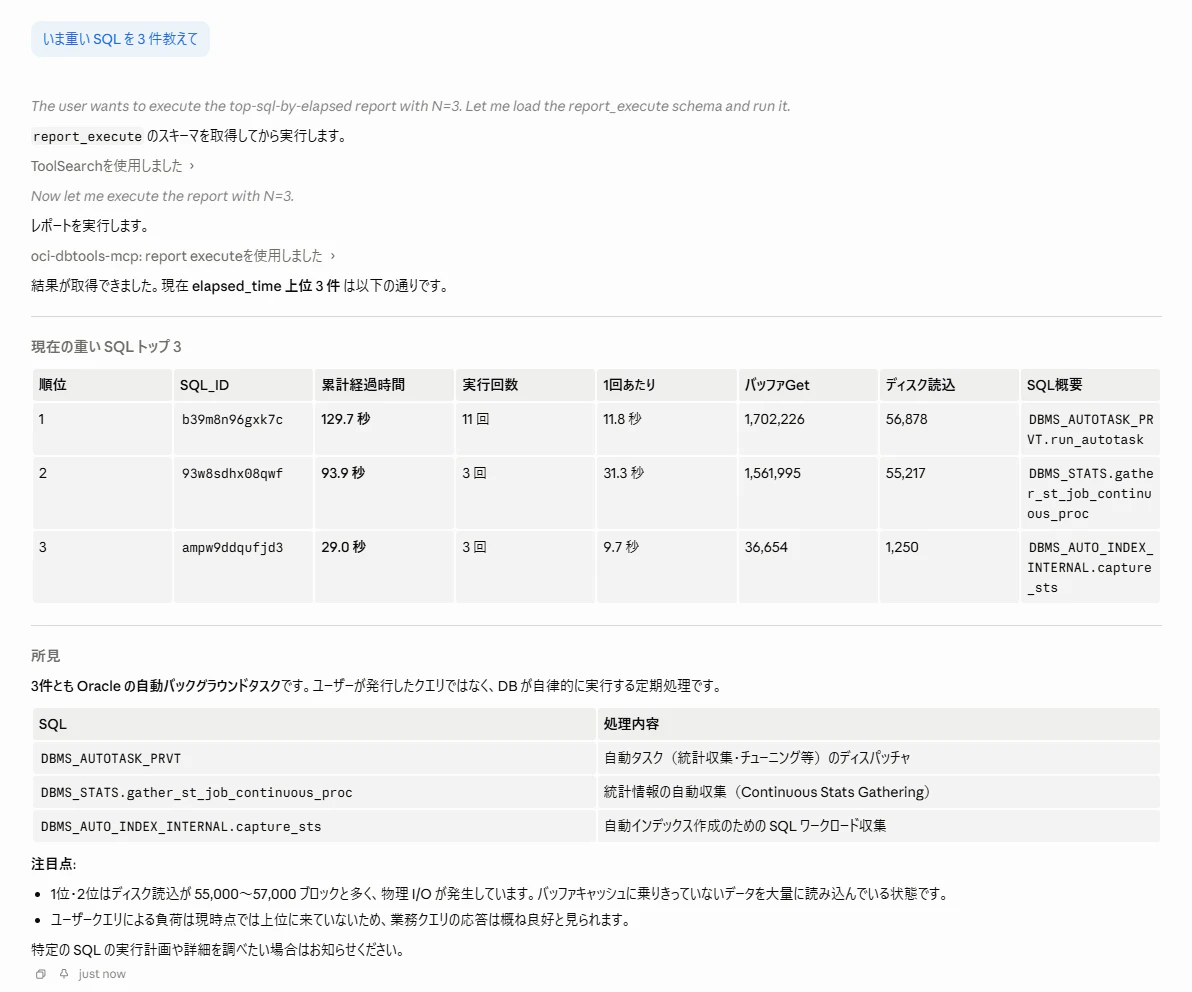1192x992 pixels.
Task: Click disk reads value '55,217'
Action: click(905, 473)
